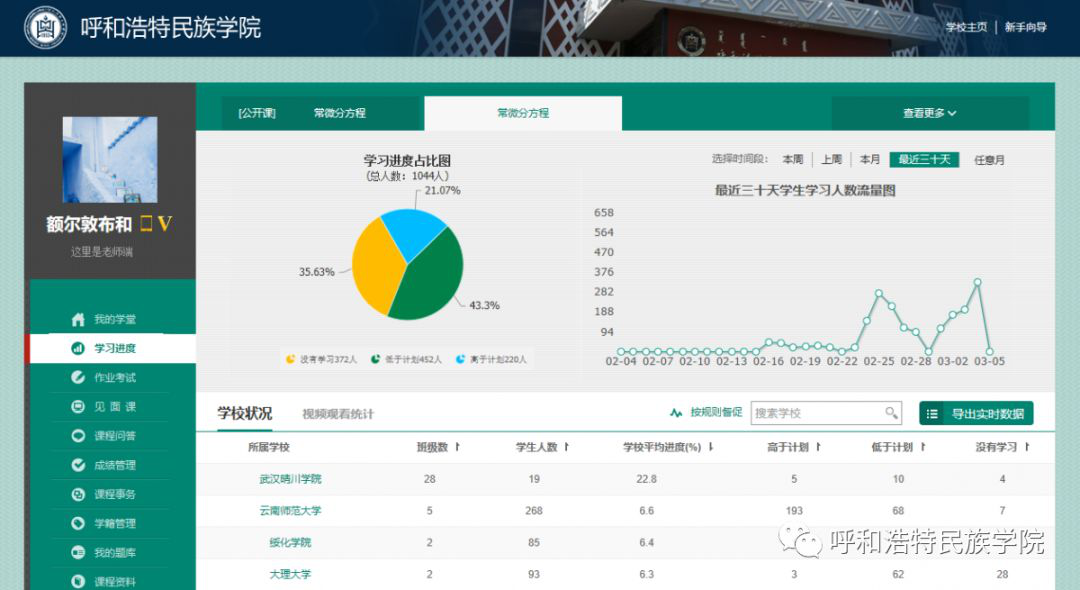Expand the 查看更多 dropdown
The height and width of the screenshot is (590, 1080).
pyautogui.click(x=929, y=113)
